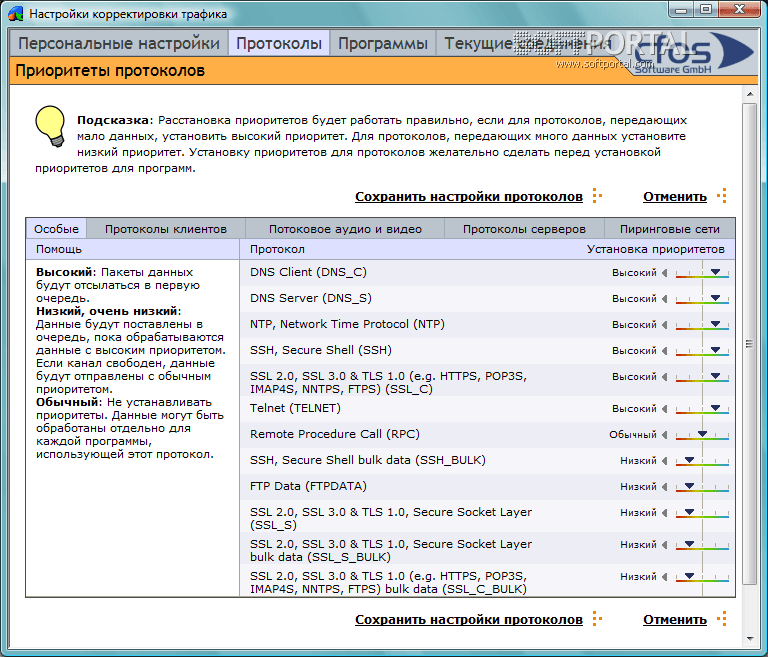Adjust SSL_C priority slider
This screenshot has width=768, height=657.
point(702,377)
